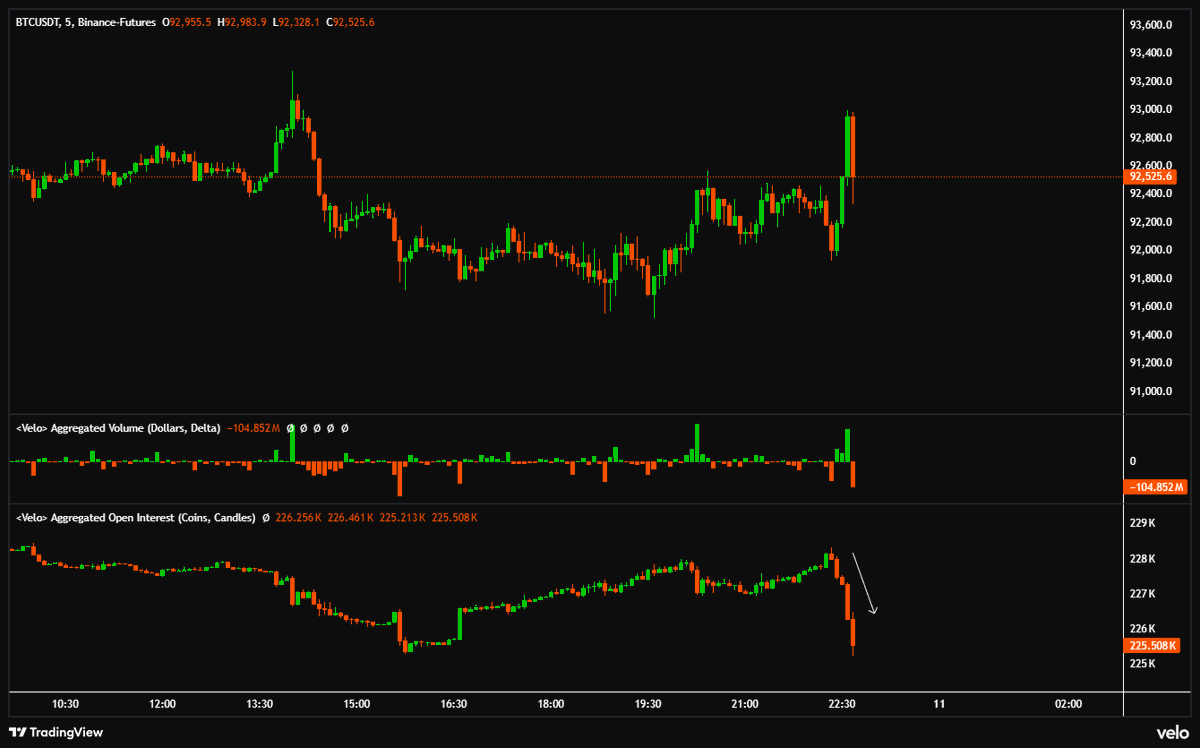This screenshot has width=1200, height=748.
Task: Click the 13:30 time axis label
Action: pyautogui.click(x=259, y=704)
